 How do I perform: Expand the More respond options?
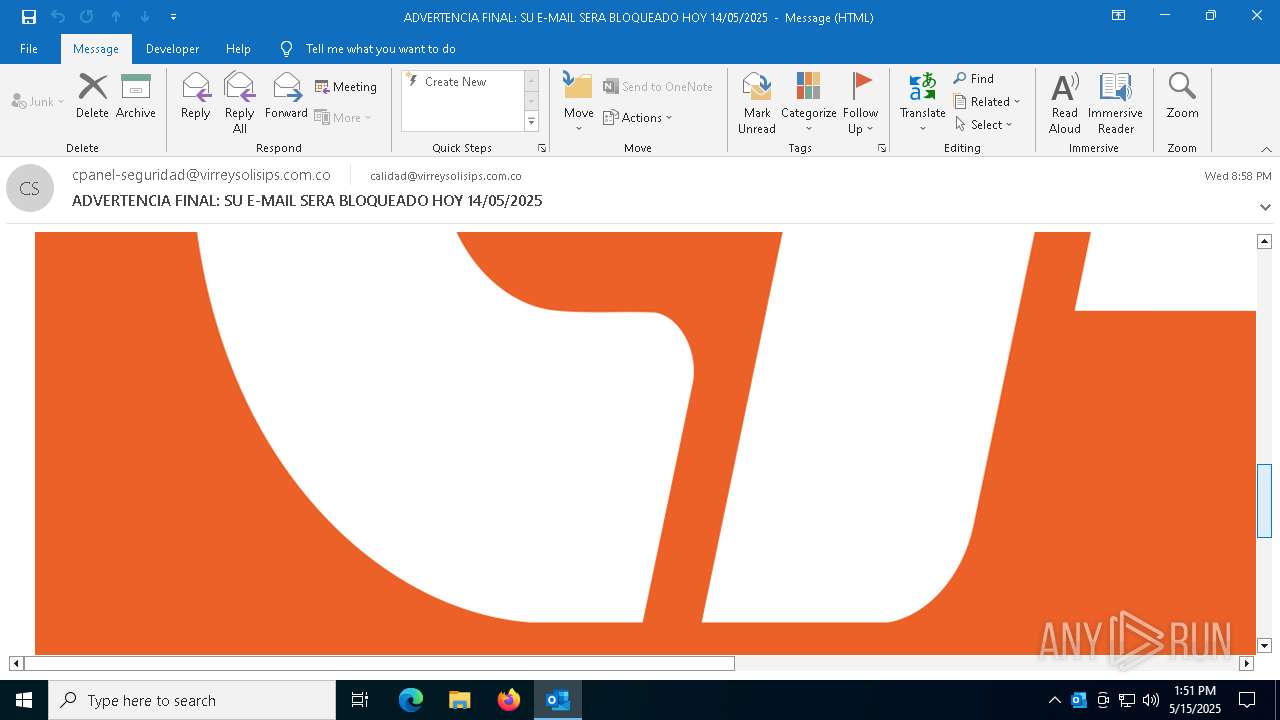point(343,117)
